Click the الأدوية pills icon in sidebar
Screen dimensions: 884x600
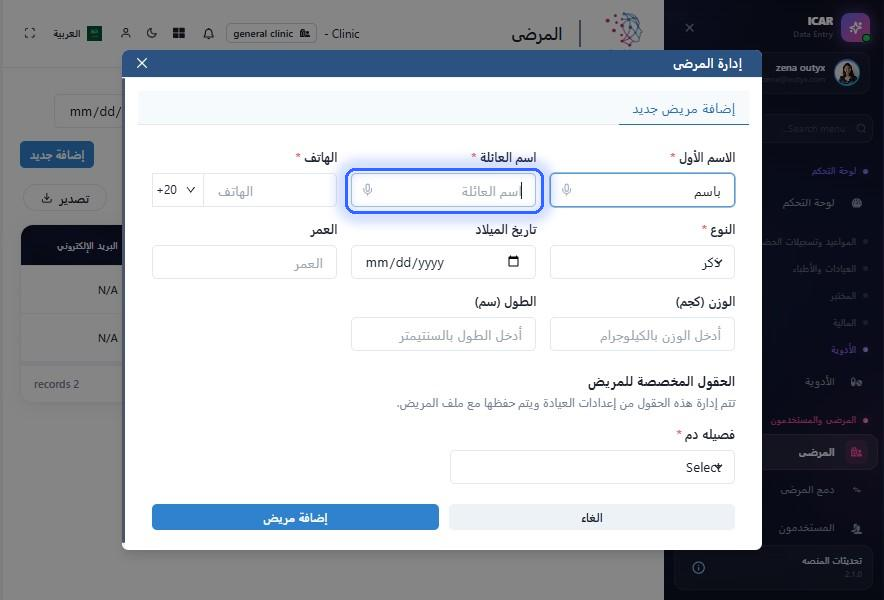[x=856, y=382]
